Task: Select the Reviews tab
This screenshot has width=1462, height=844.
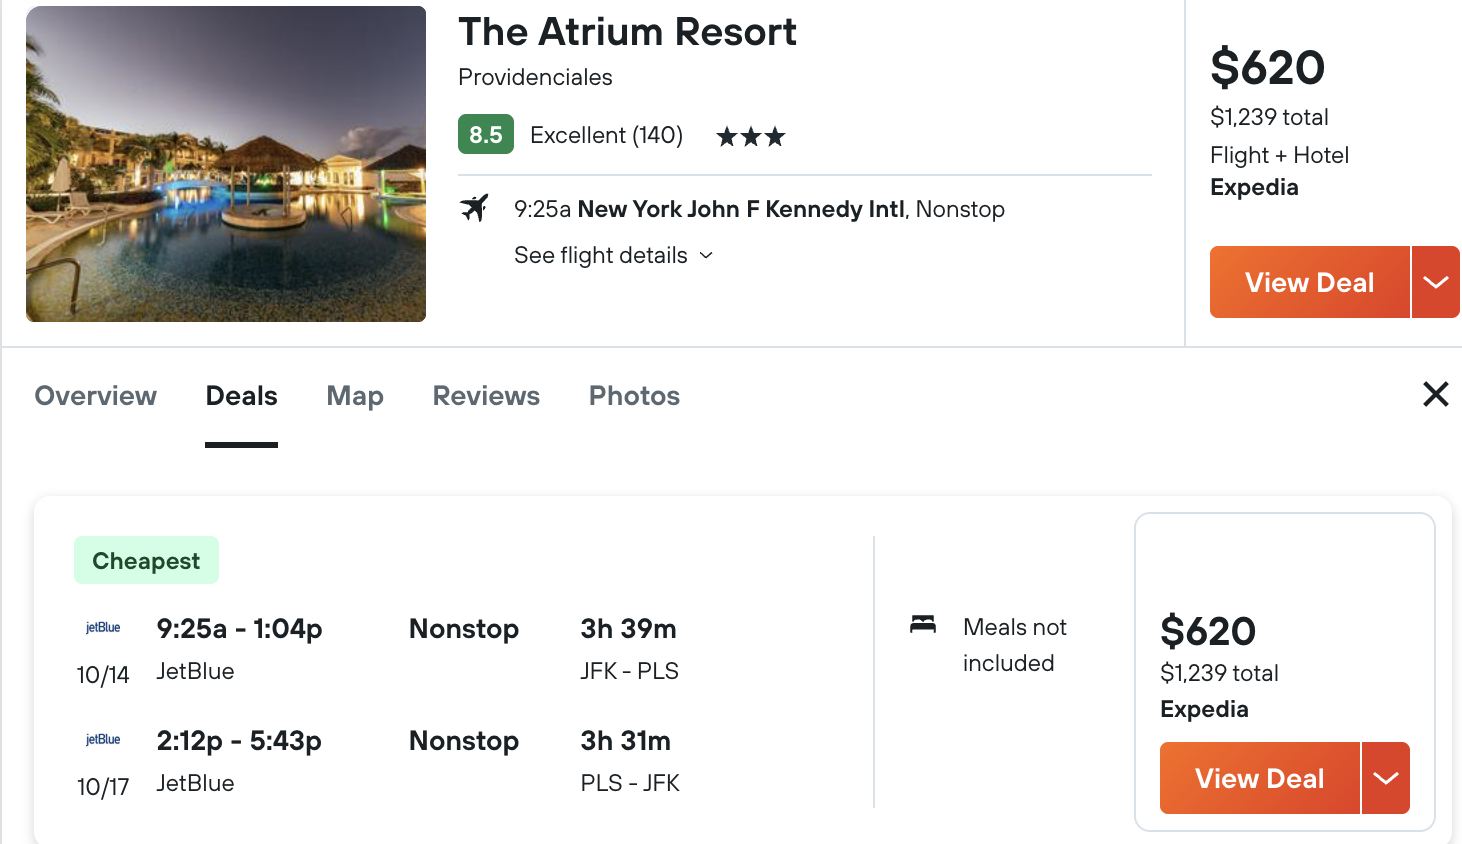Action: coord(486,396)
